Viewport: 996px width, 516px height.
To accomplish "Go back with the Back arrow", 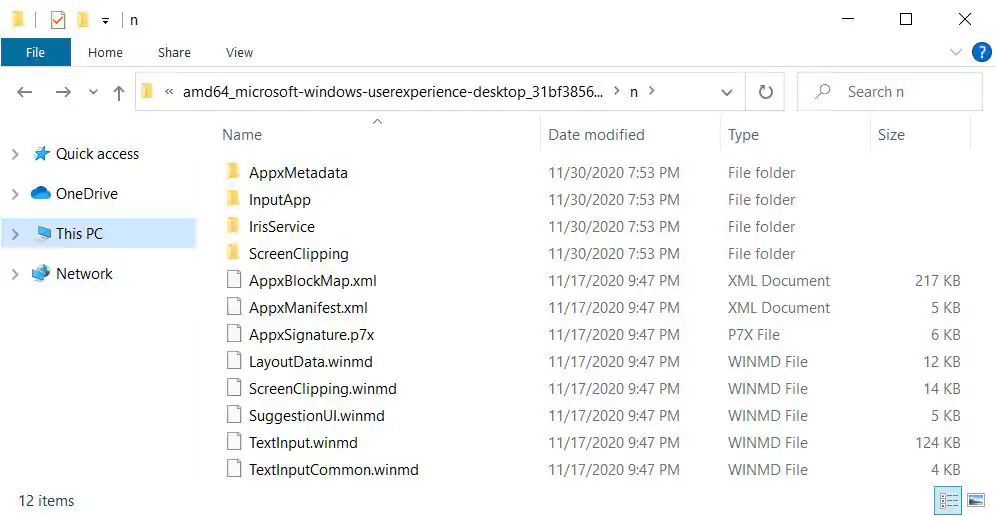I will coord(25,92).
